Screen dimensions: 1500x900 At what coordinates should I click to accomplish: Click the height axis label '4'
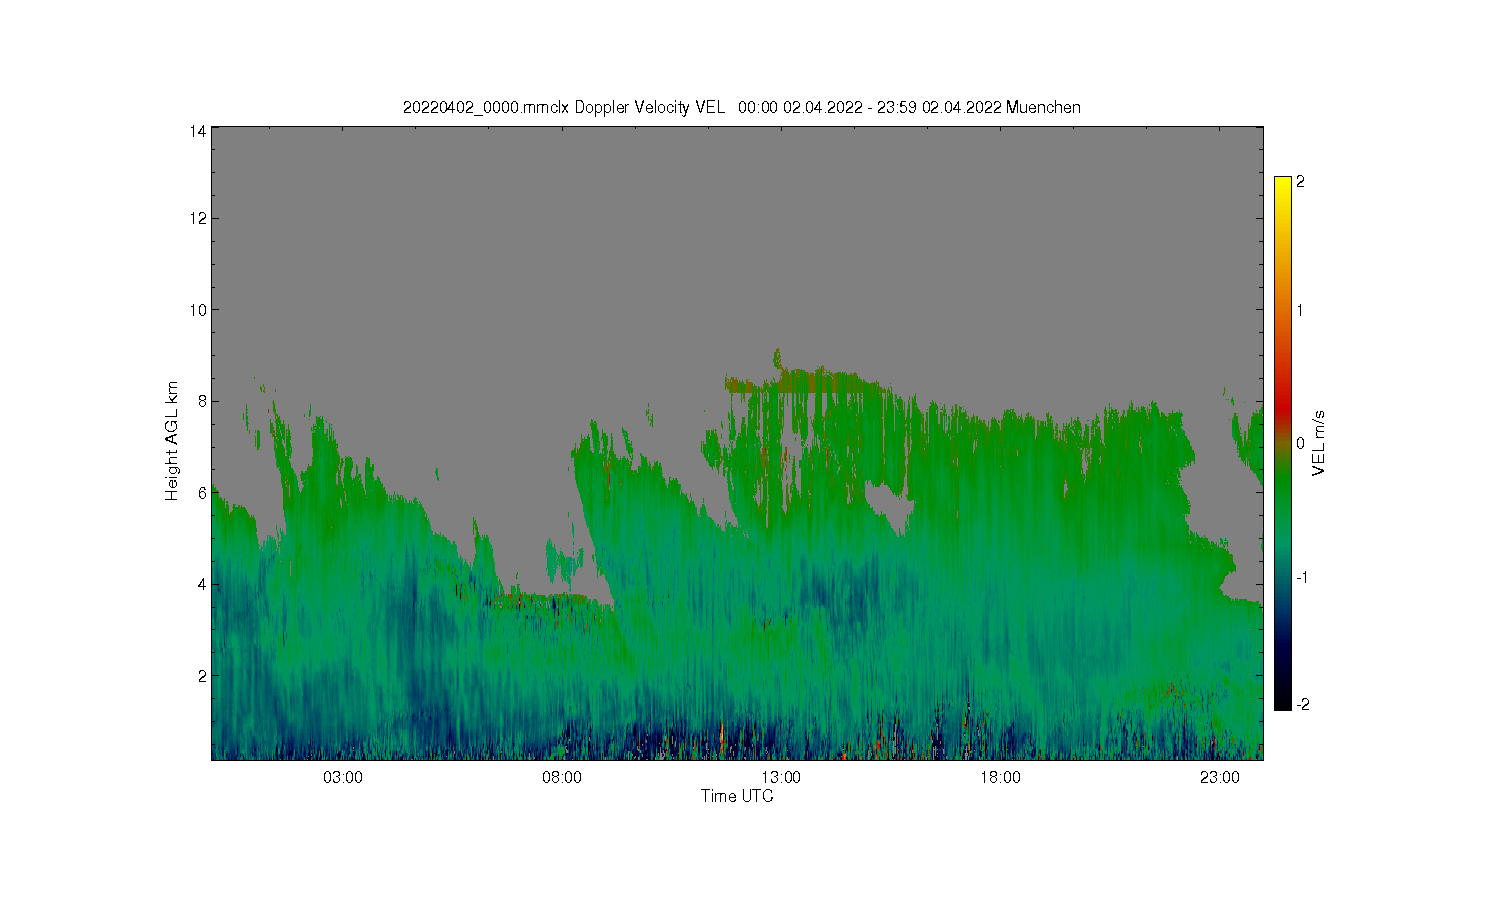point(202,584)
